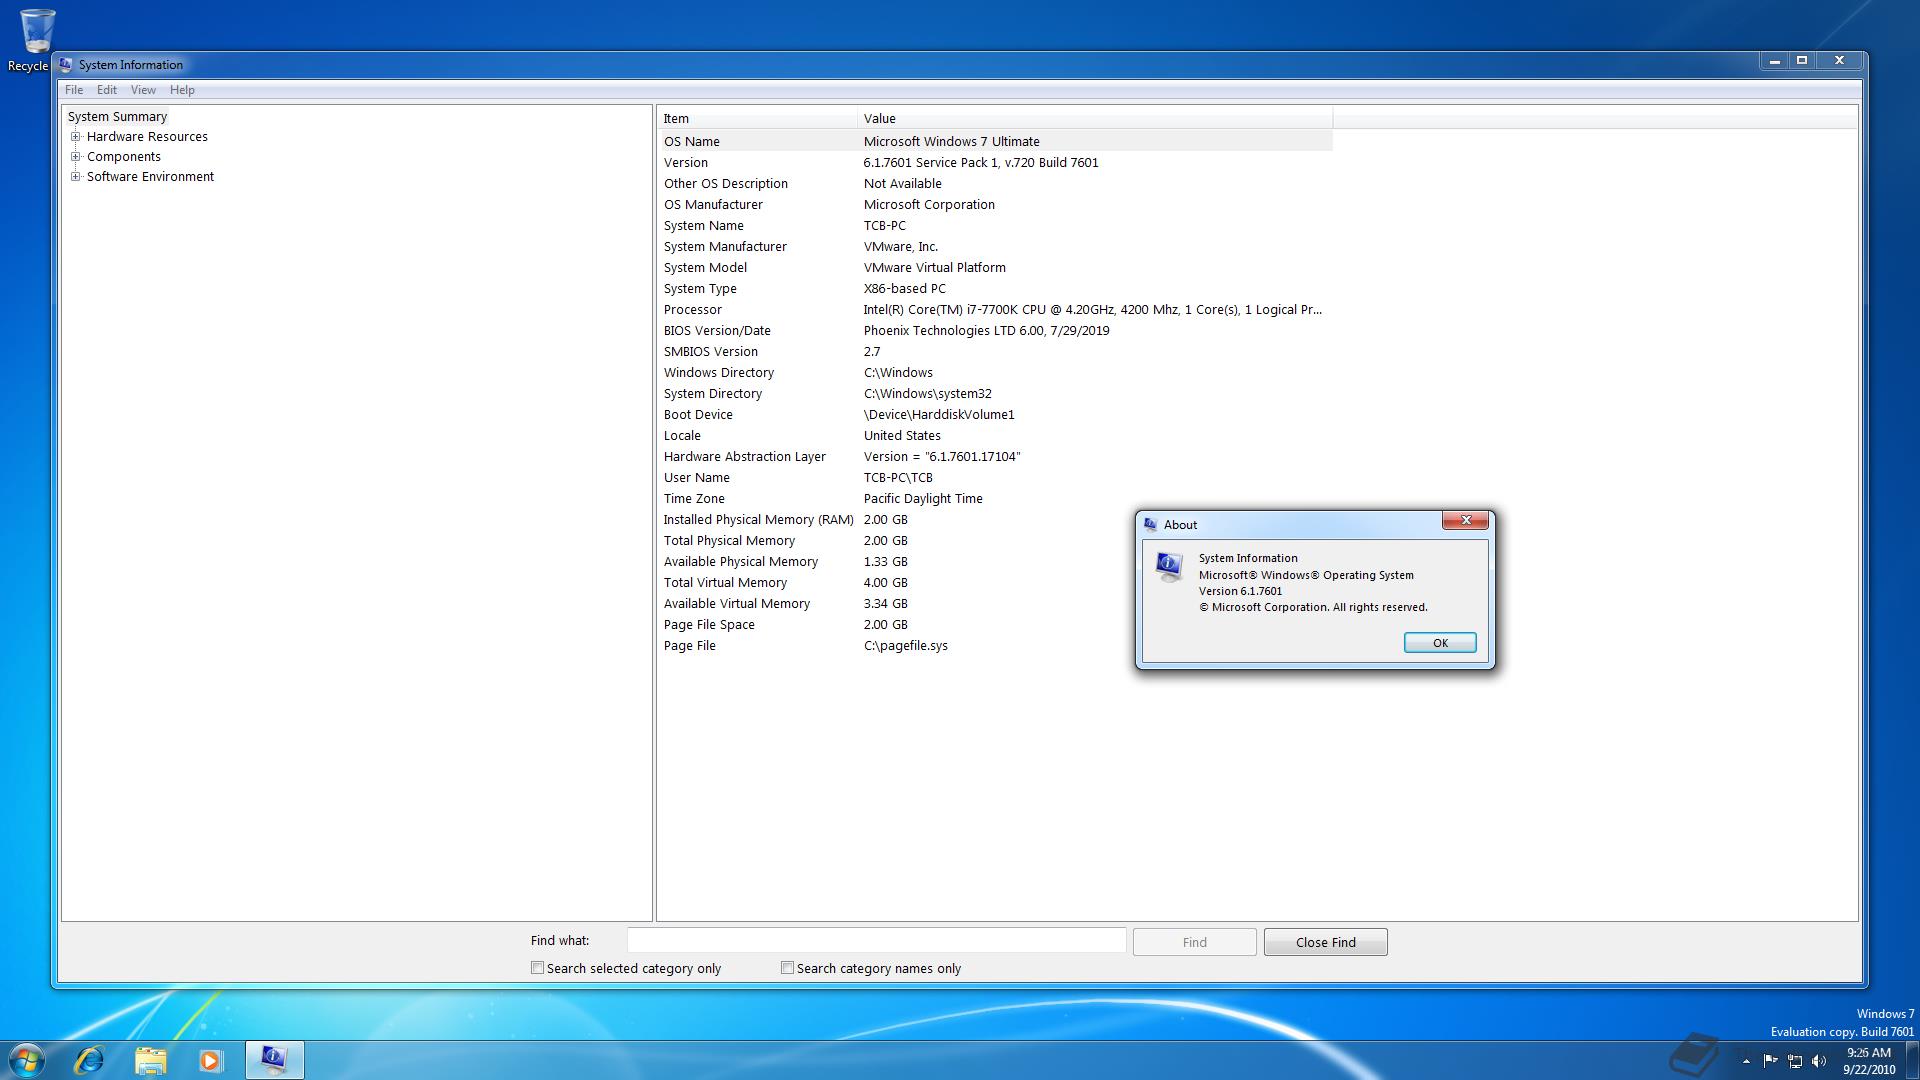Select Software Environment label
The image size is (1920, 1080).
pos(150,177)
